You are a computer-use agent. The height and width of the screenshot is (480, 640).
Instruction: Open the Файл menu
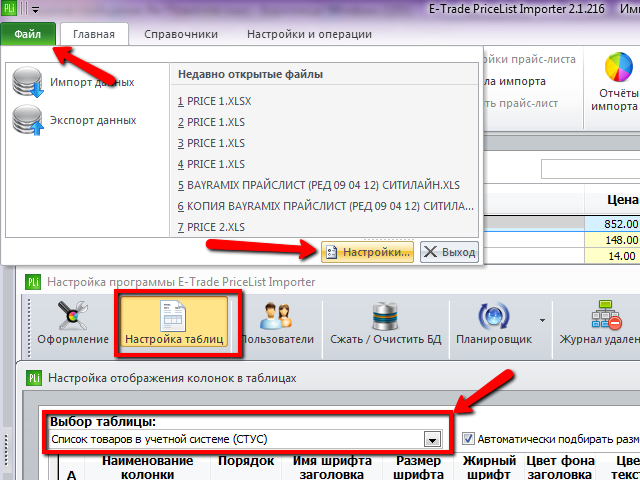click(28, 34)
